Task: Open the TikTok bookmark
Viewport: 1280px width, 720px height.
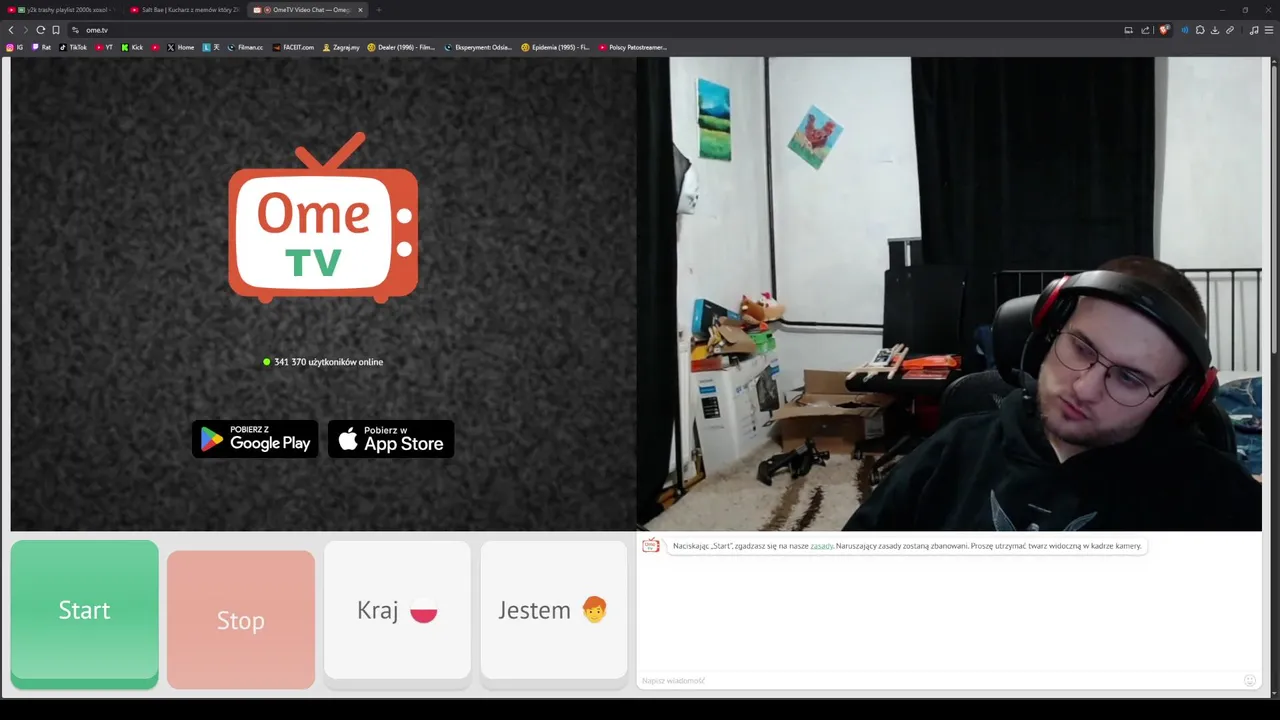Action: 73,47
